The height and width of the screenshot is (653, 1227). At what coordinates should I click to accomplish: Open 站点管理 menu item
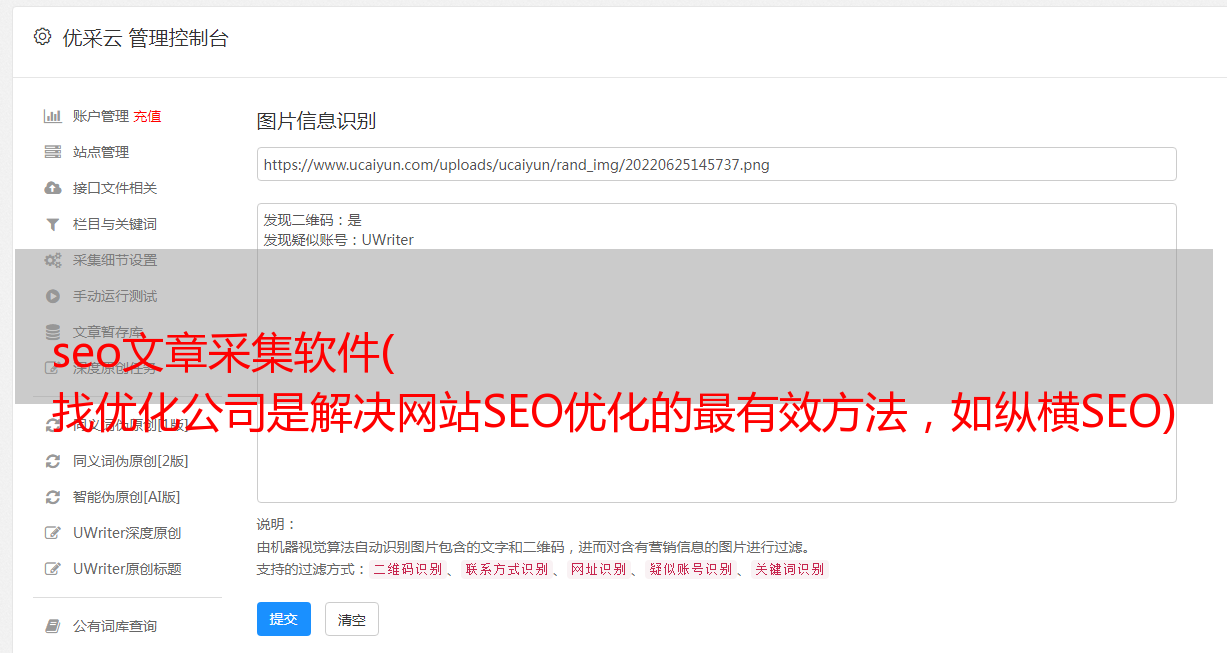click(101, 152)
